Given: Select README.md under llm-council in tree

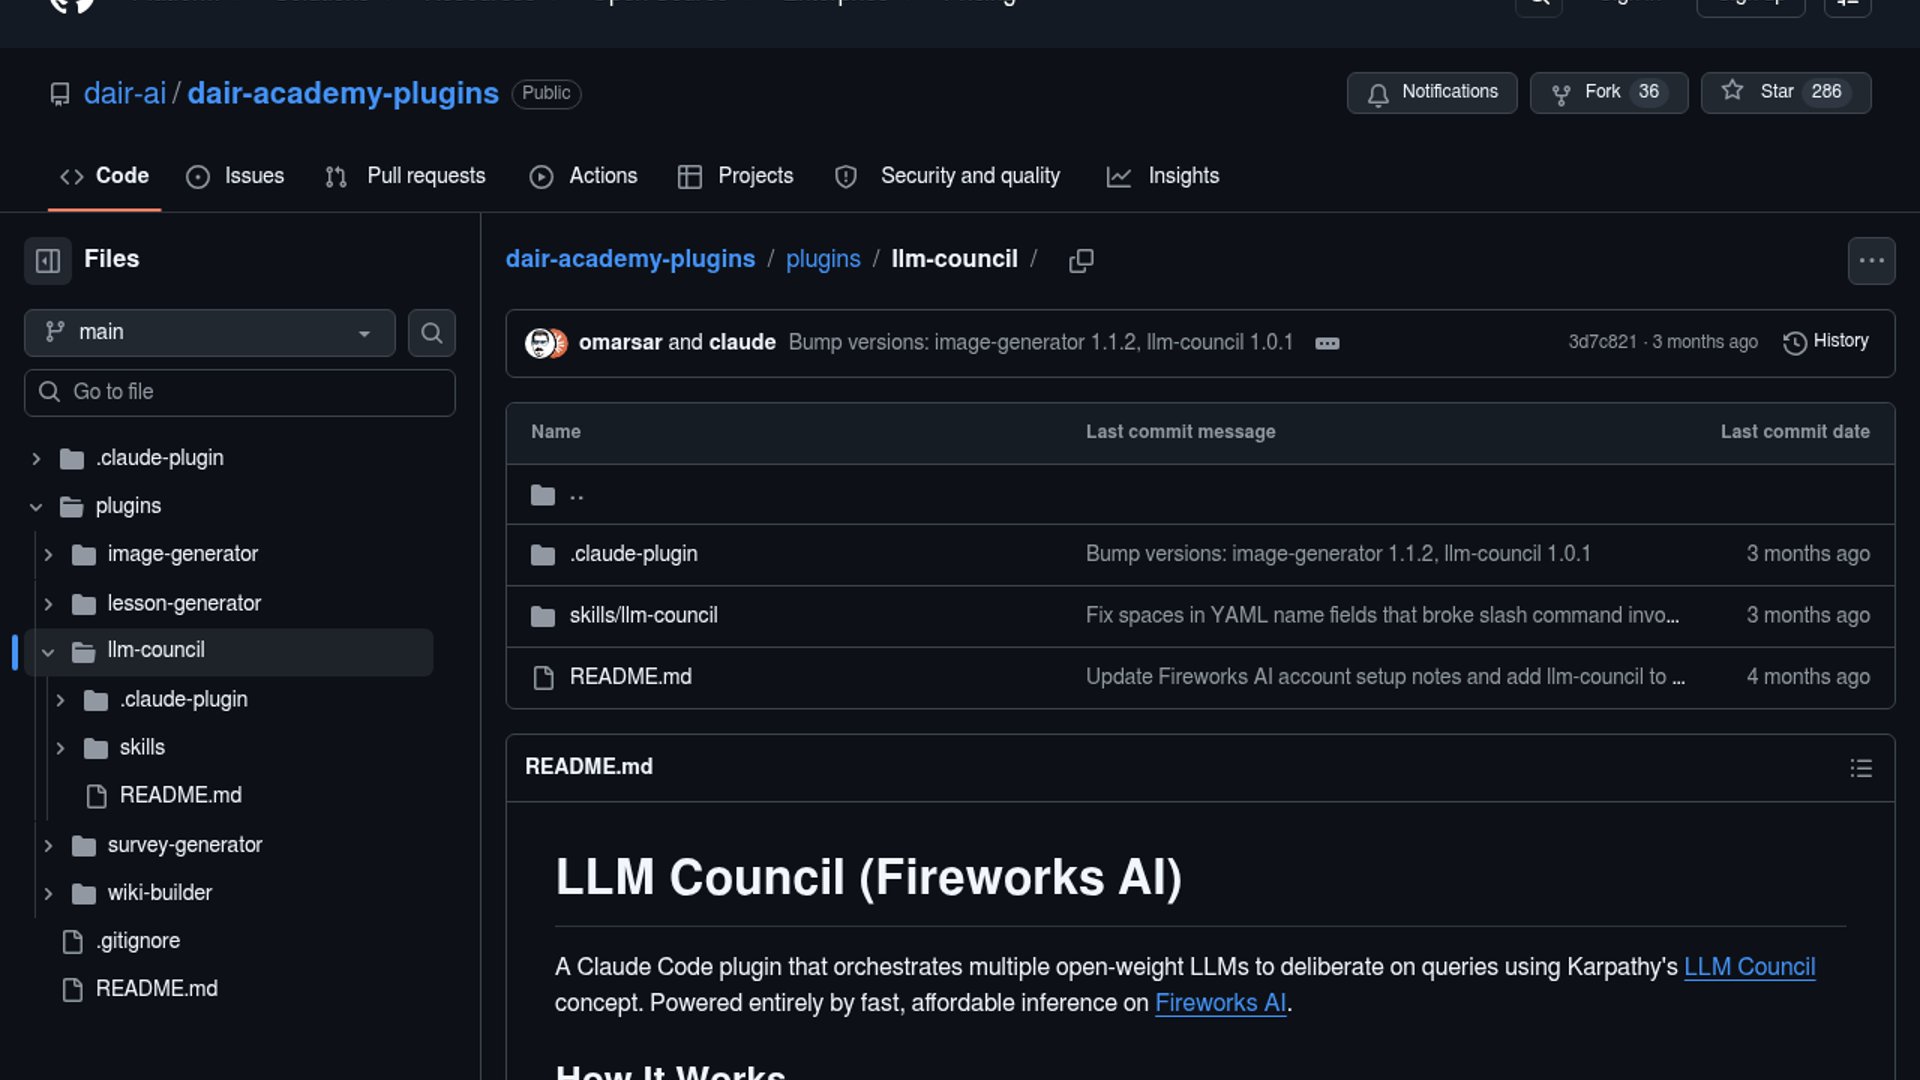Looking at the screenshot, I should (180, 795).
